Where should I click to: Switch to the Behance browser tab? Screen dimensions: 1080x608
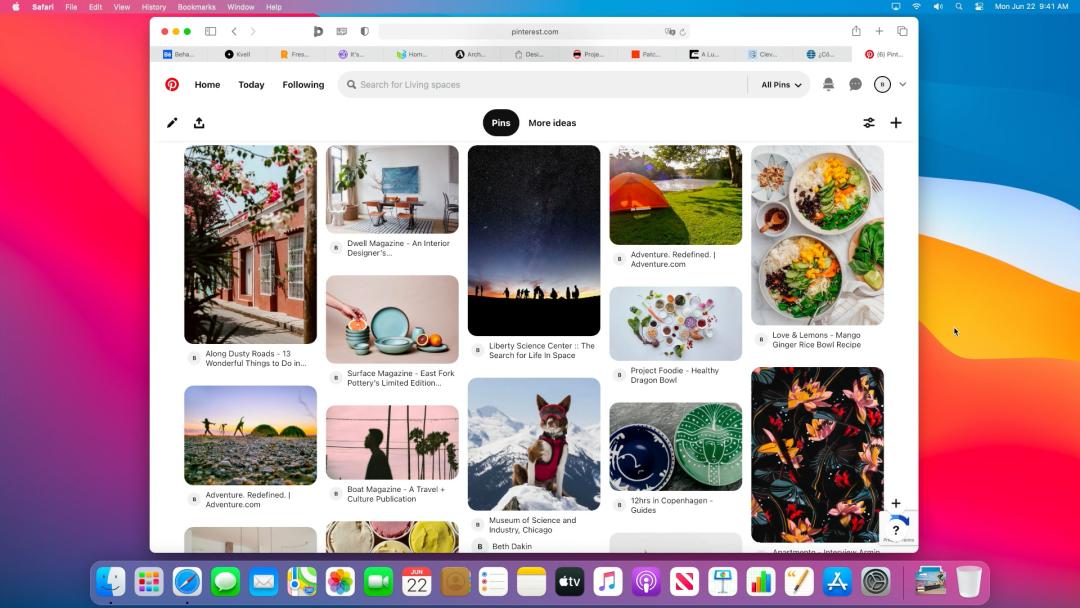point(178,54)
